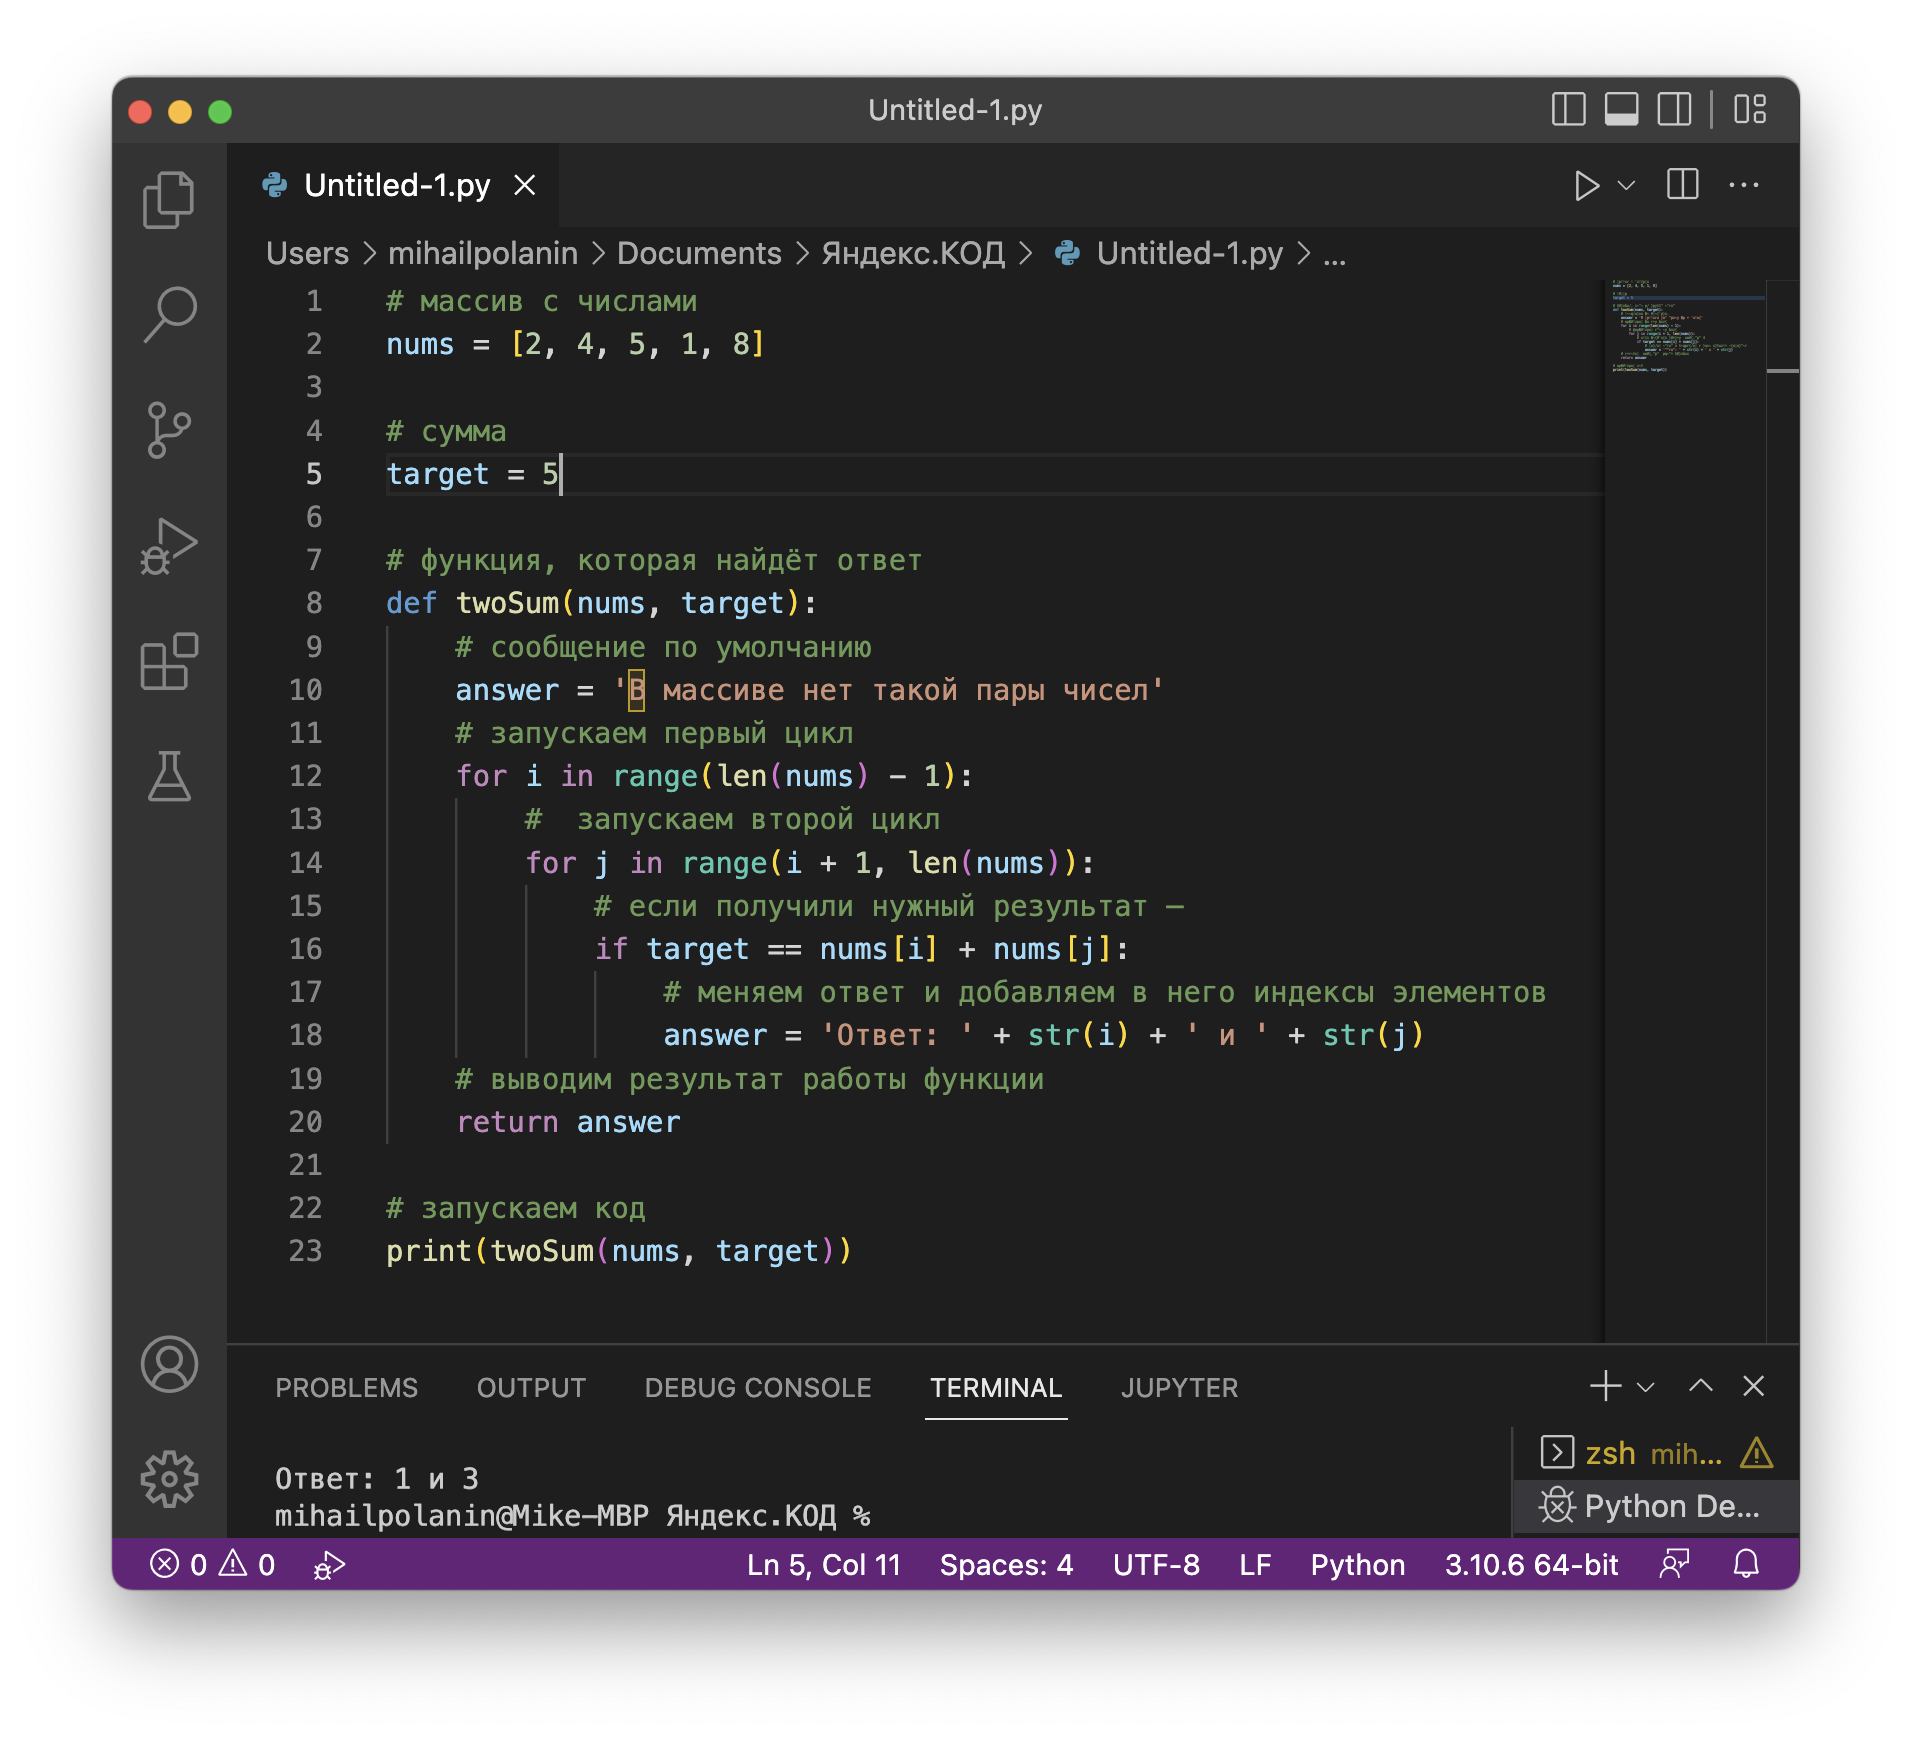Switch to the DEBUG CONSOLE tab

(x=757, y=1388)
